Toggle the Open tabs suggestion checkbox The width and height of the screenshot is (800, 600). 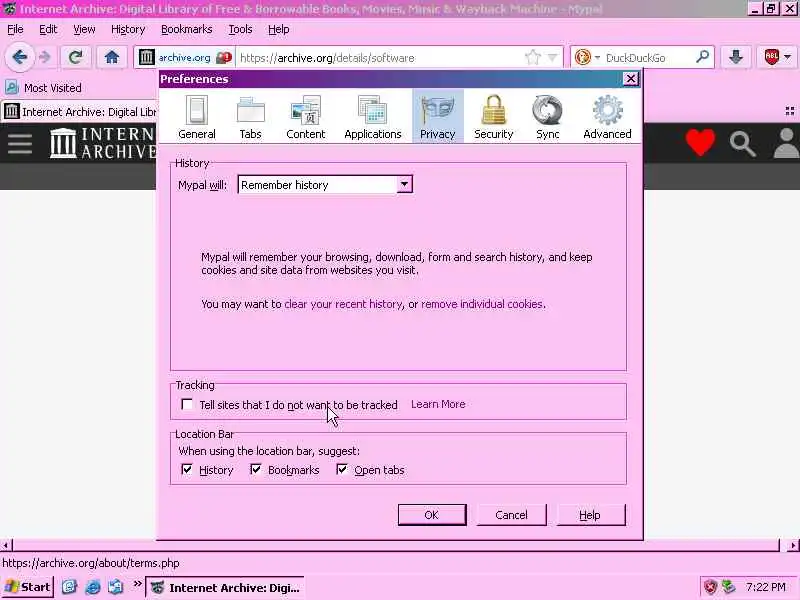pos(342,469)
